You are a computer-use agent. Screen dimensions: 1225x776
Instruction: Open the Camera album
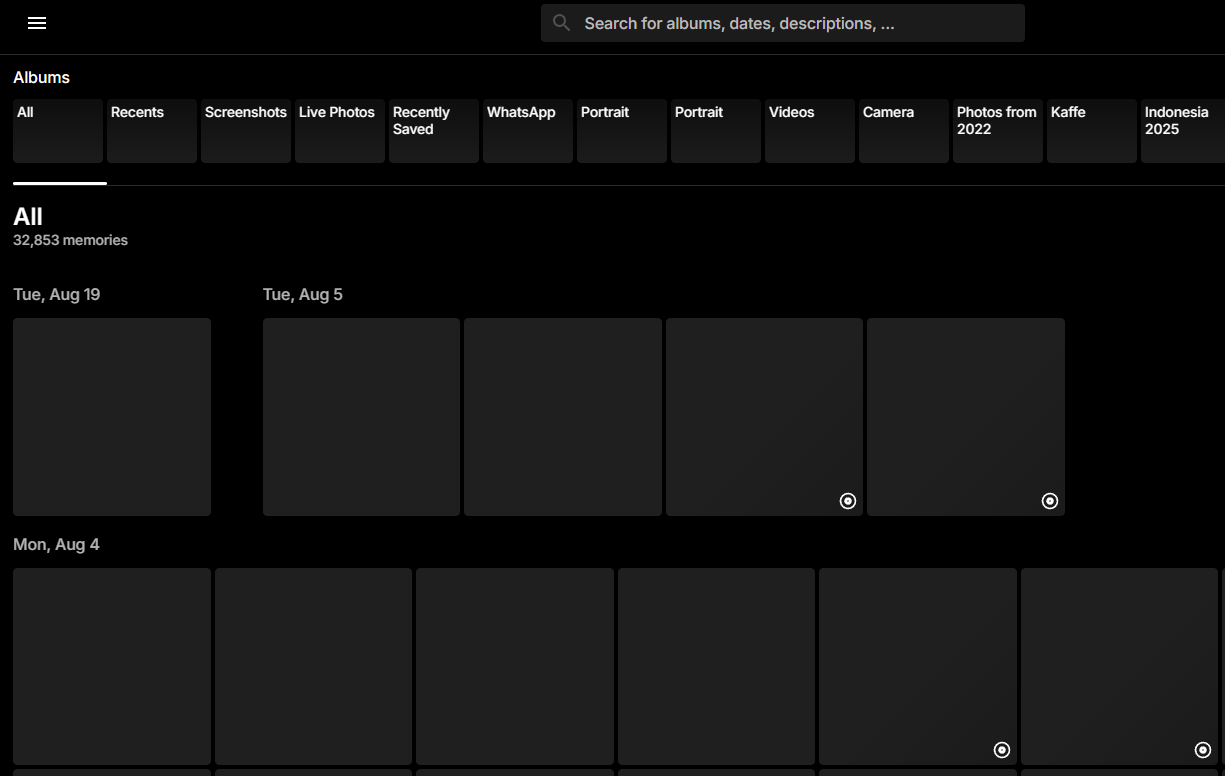tap(904, 131)
